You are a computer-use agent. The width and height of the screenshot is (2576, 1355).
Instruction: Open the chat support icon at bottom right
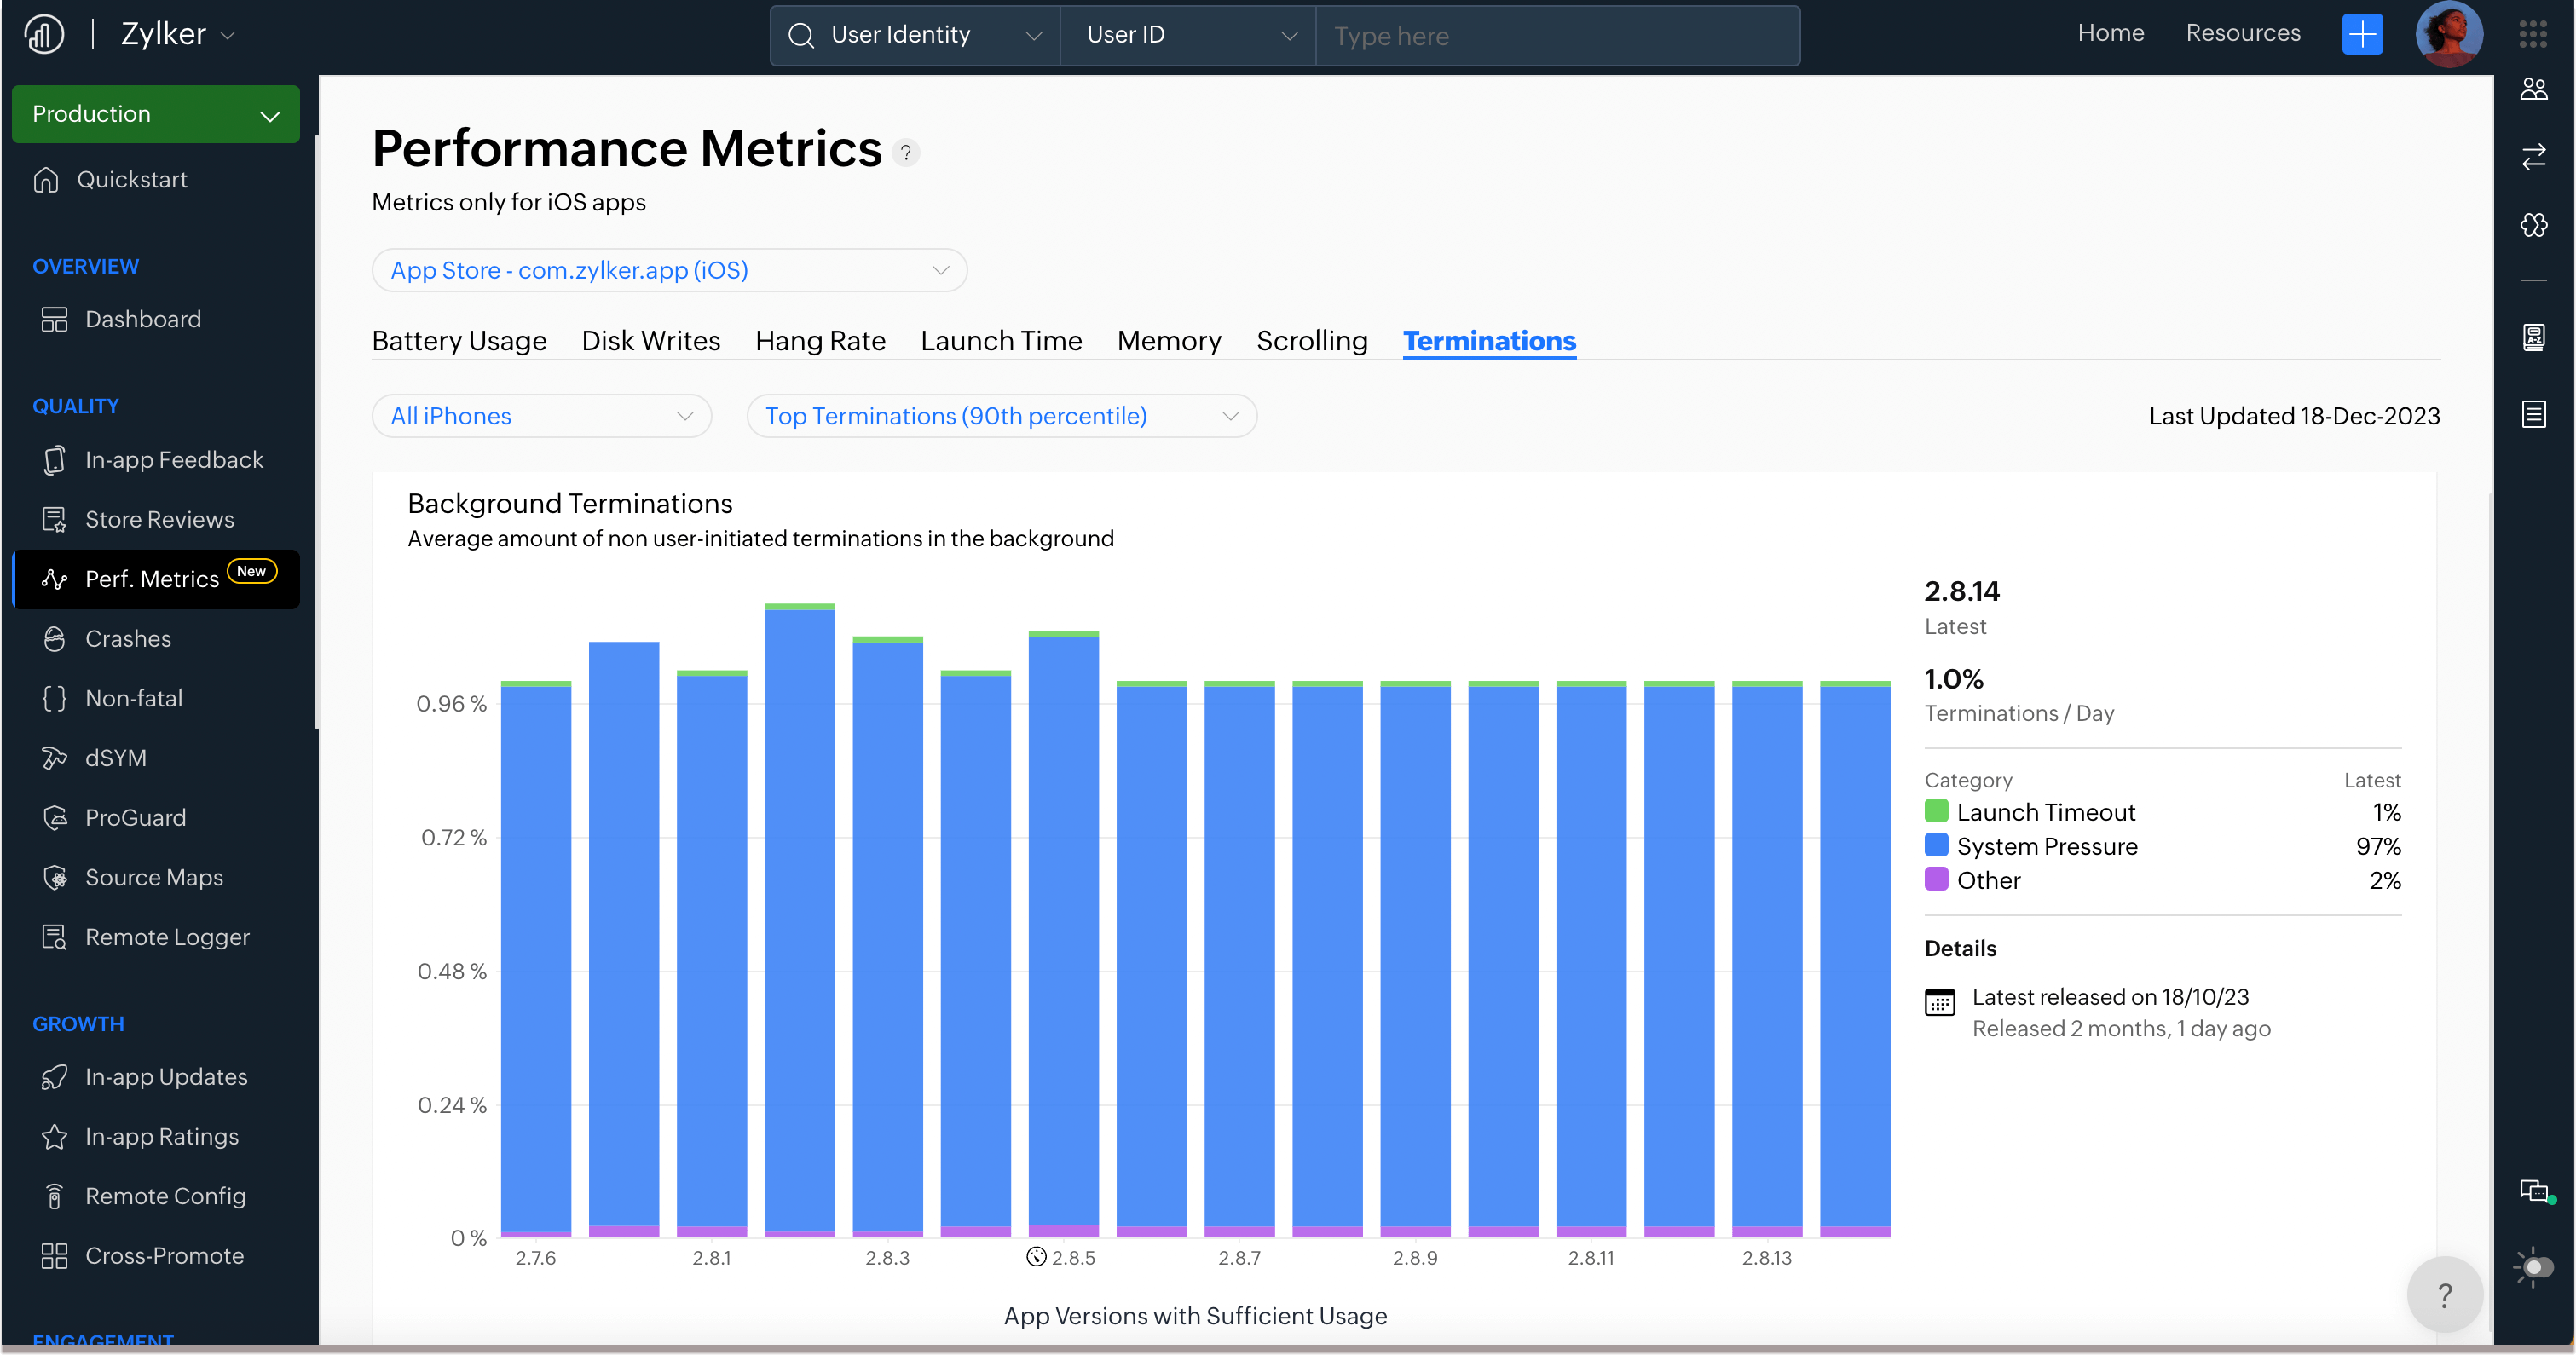2533,1191
